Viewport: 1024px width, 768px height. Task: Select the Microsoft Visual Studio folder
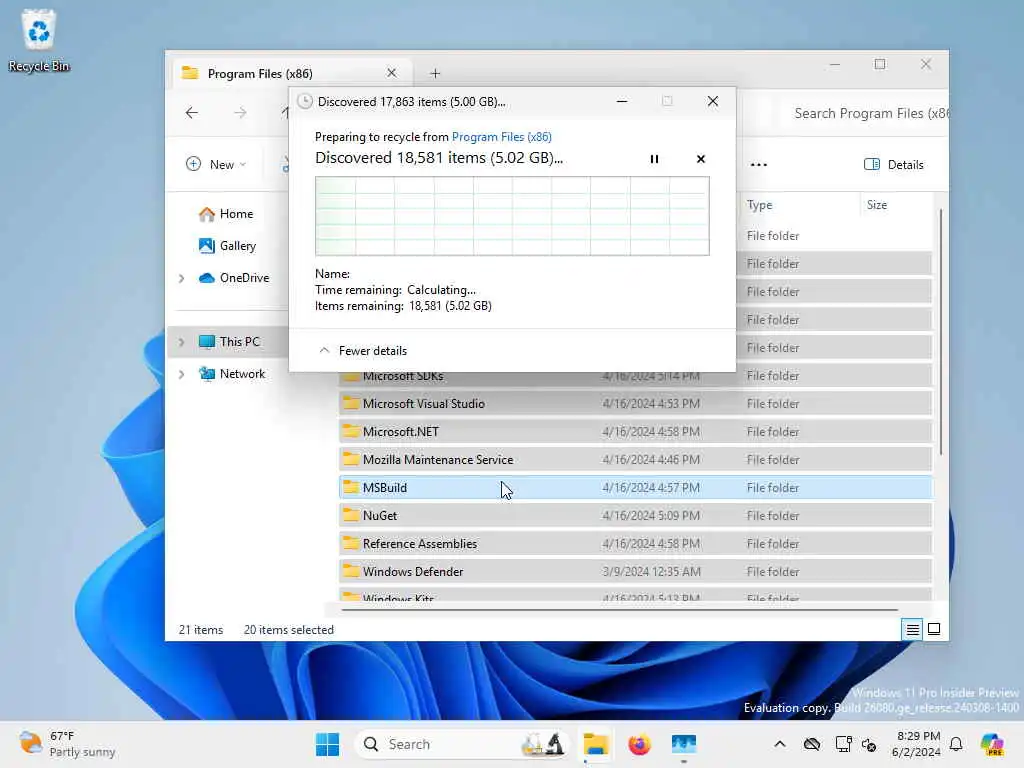point(635,404)
